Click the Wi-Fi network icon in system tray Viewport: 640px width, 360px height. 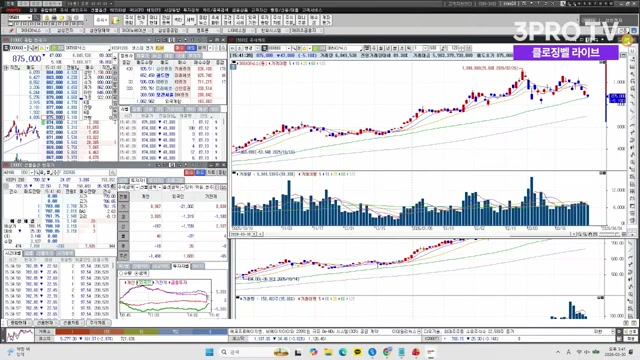(579, 352)
